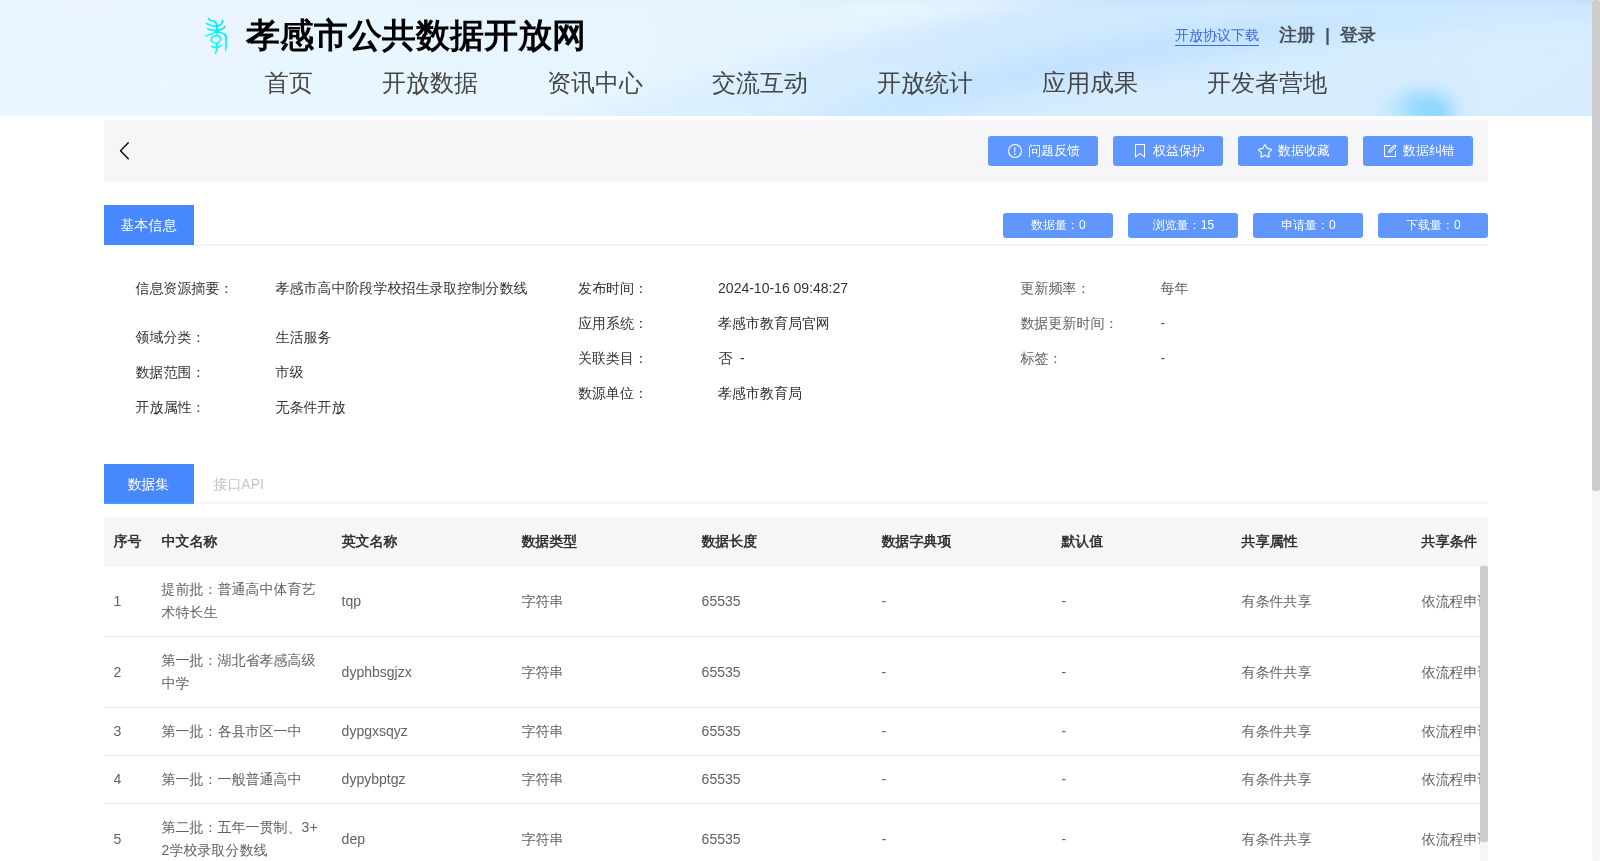Viewport: 1600px width, 861px height.
Task: Open the 应用成果 menu item
Action: tap(1090, 83)
